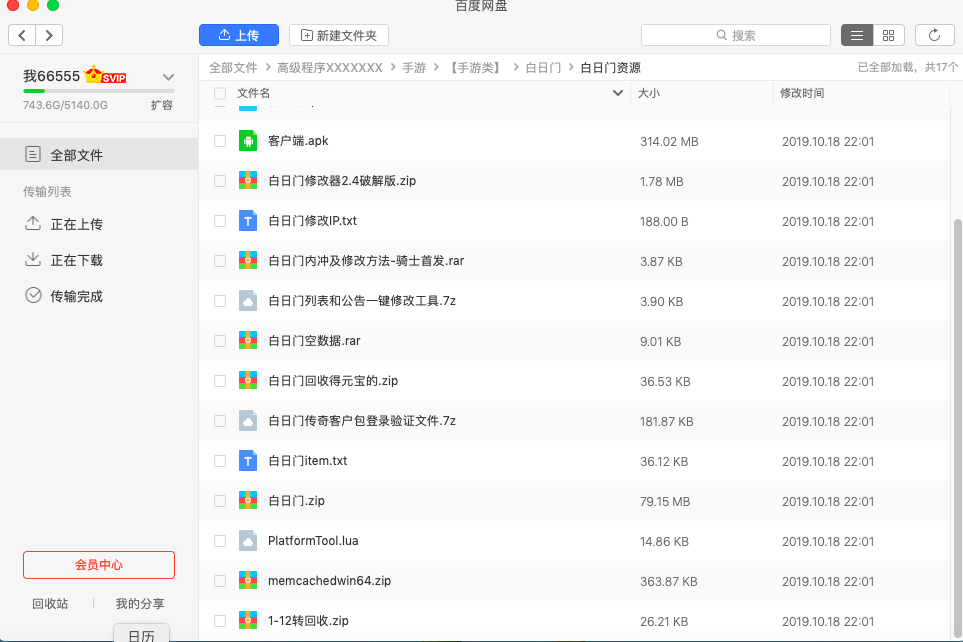Click the 搜索 search field
Screen dimensions: 963x642
(x=736, y=35)
